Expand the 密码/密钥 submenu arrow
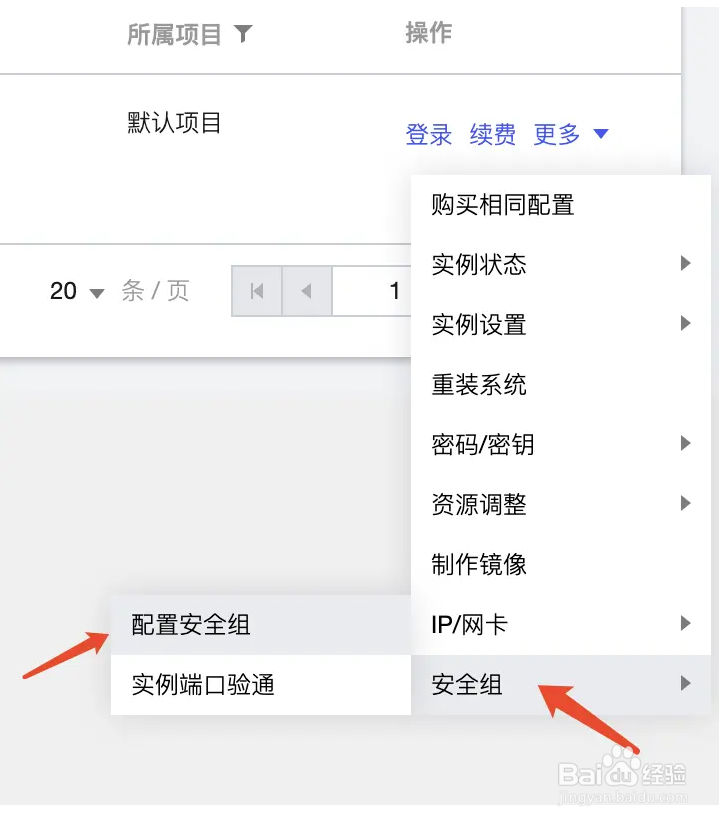The image size is (727, 822). tap(685, 443)
